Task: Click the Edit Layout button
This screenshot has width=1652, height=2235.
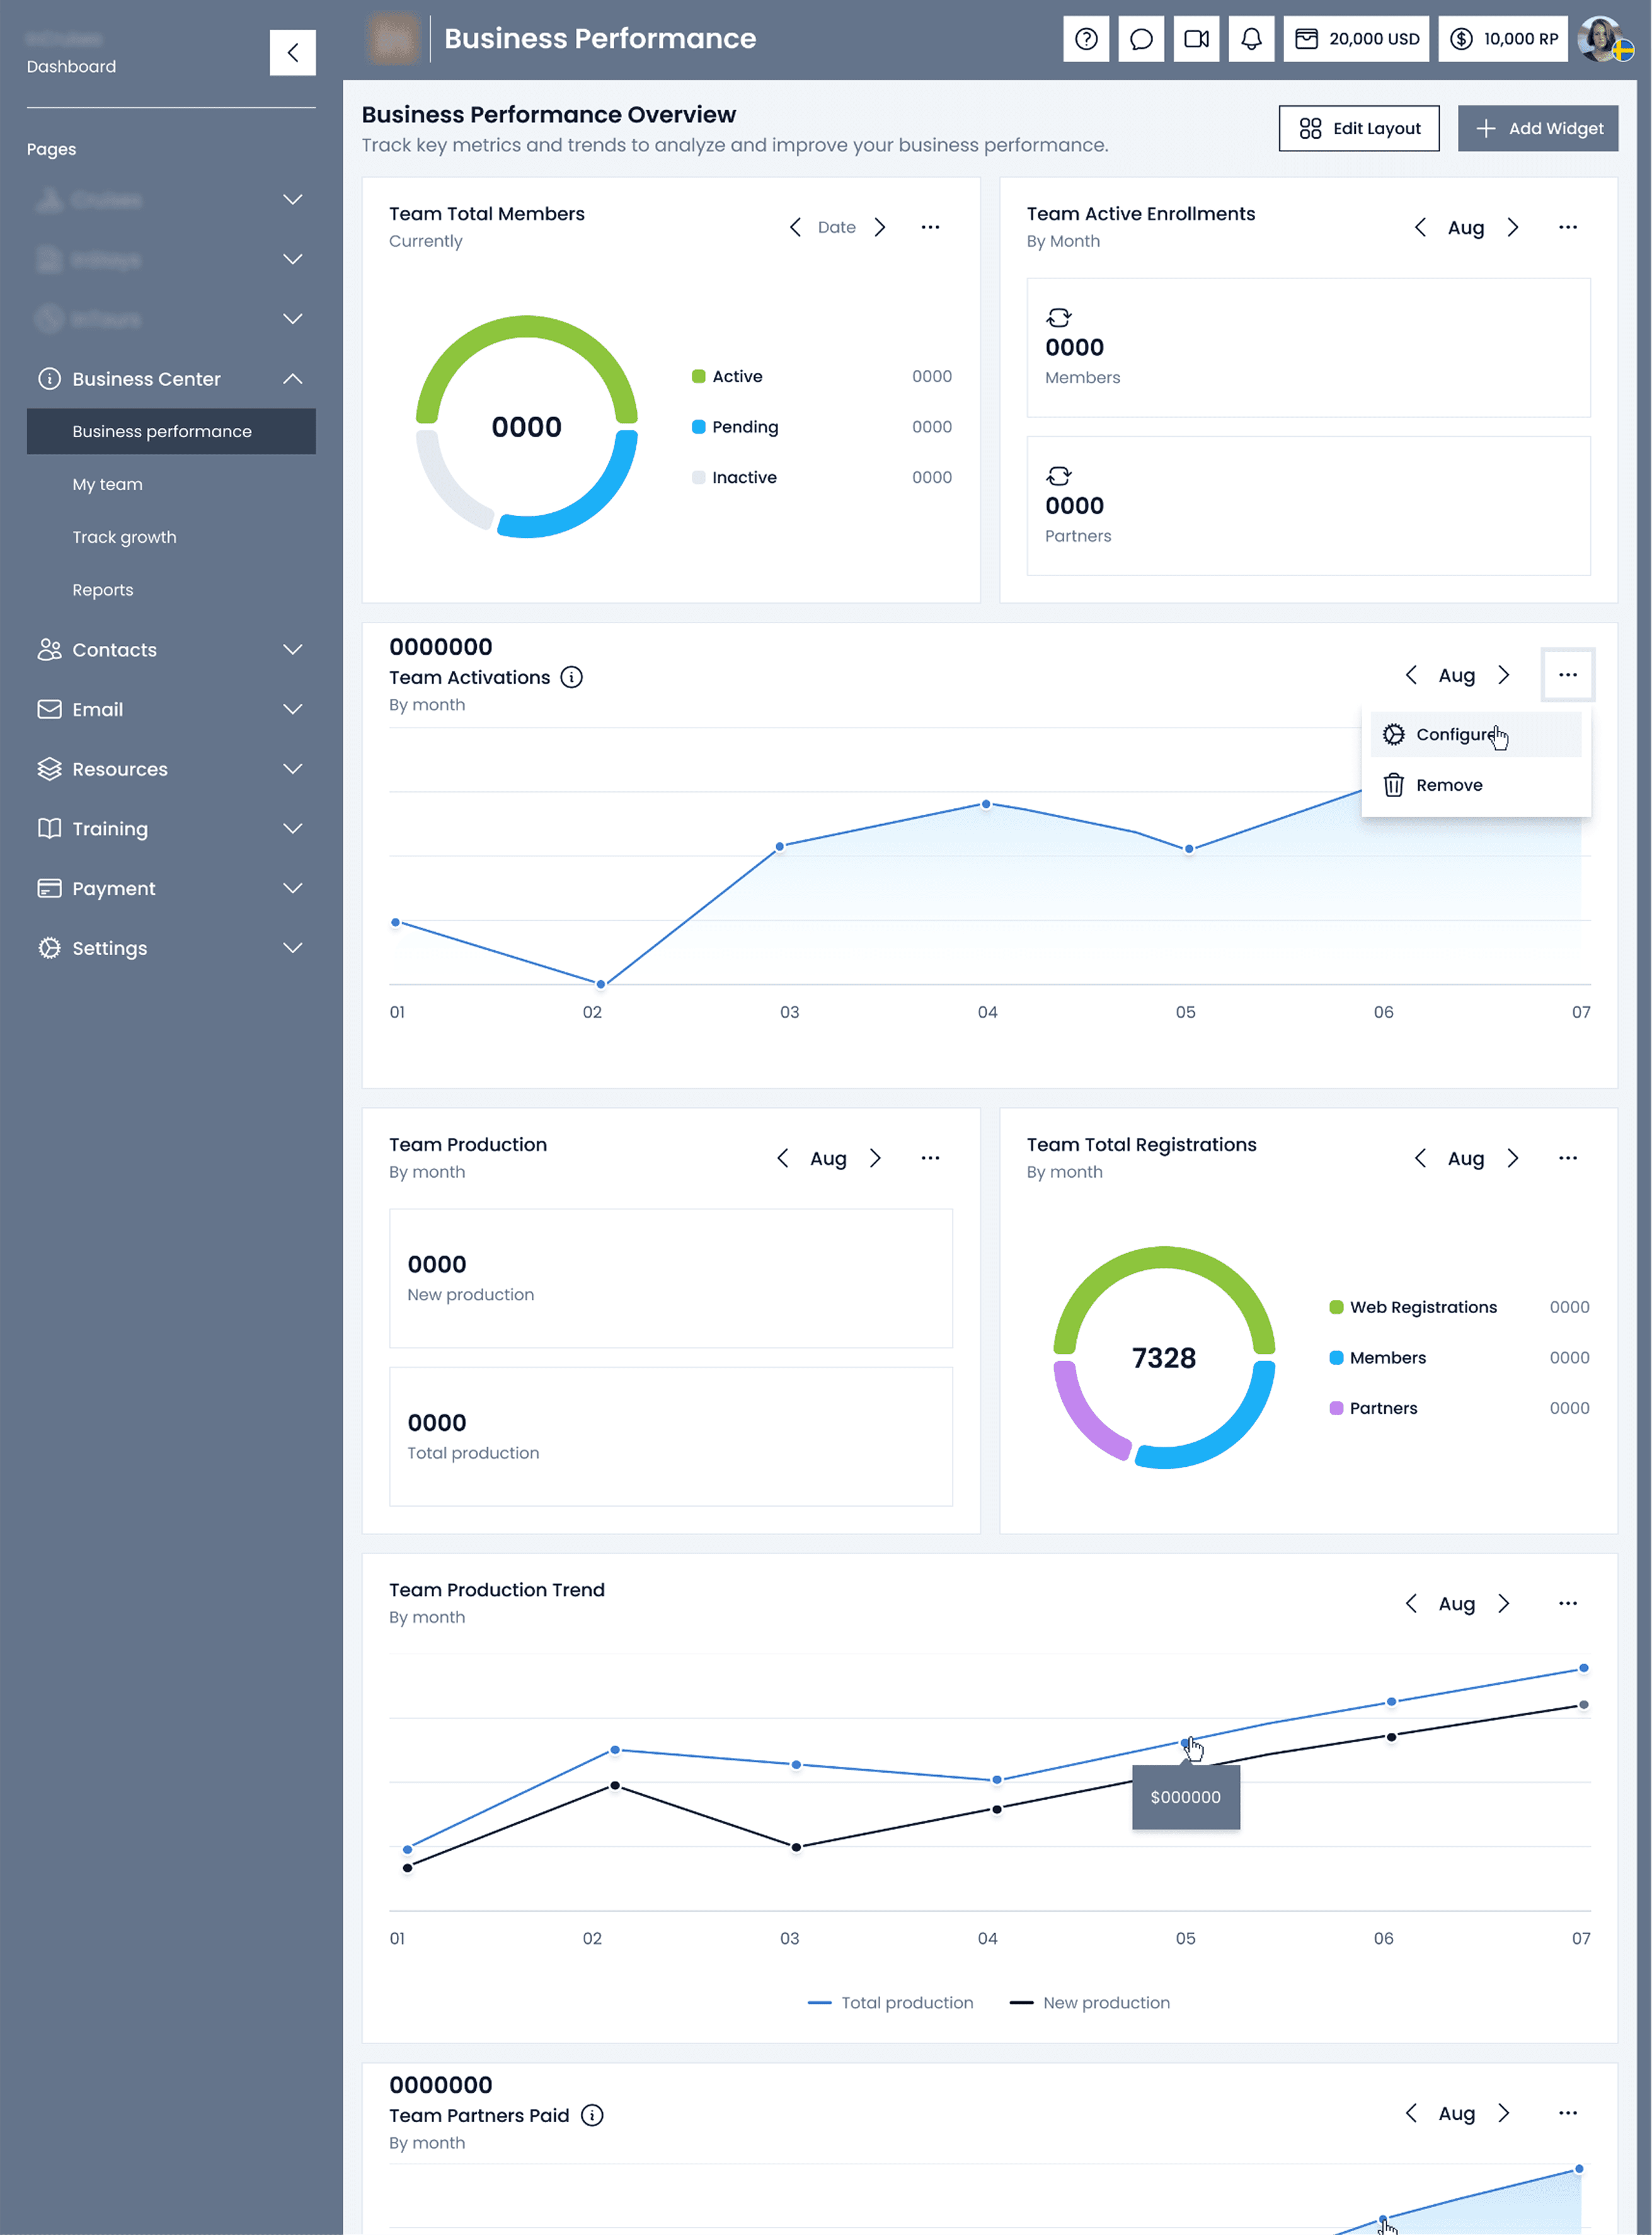Action: pyautogui.click(x=1358, y=128)
